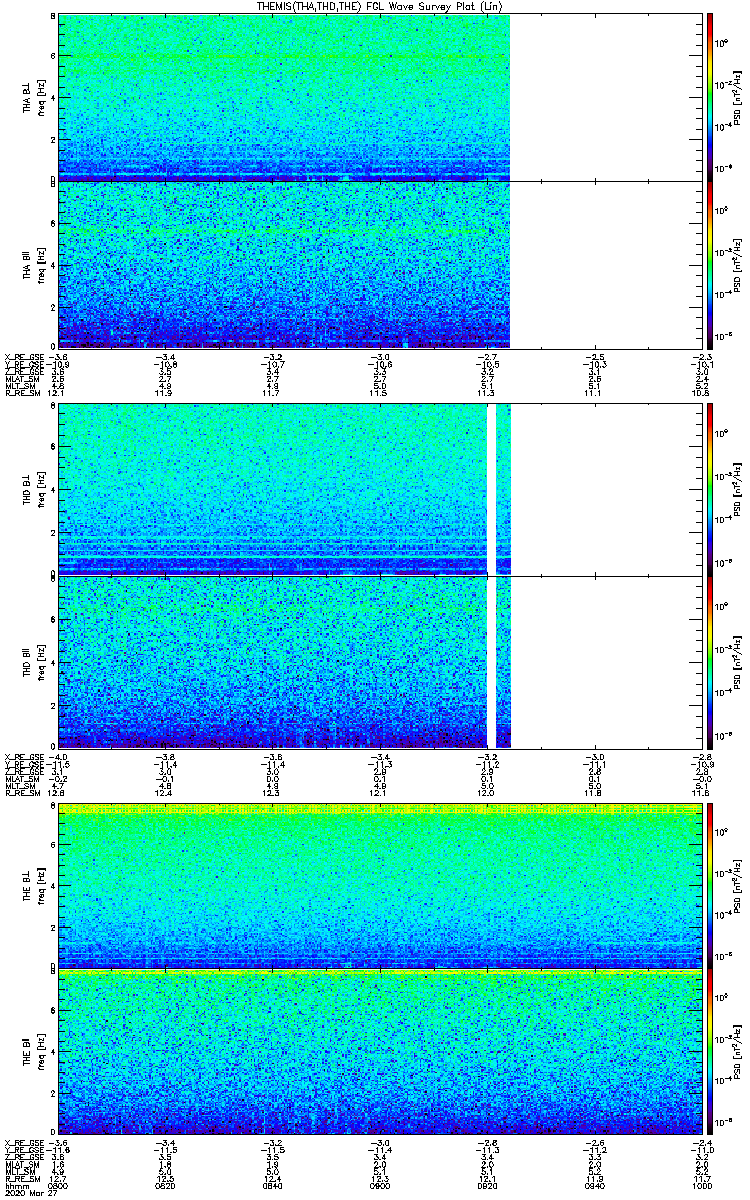Select the THD B-parallel spectrogram panel
The image size is (750, 1200).
pyautogui.click(x=380, y=662)
